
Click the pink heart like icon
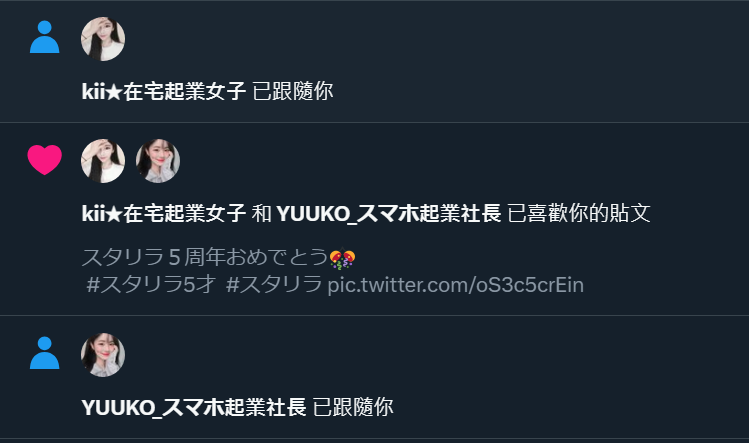pyautogui.click(x=44, y=160)
